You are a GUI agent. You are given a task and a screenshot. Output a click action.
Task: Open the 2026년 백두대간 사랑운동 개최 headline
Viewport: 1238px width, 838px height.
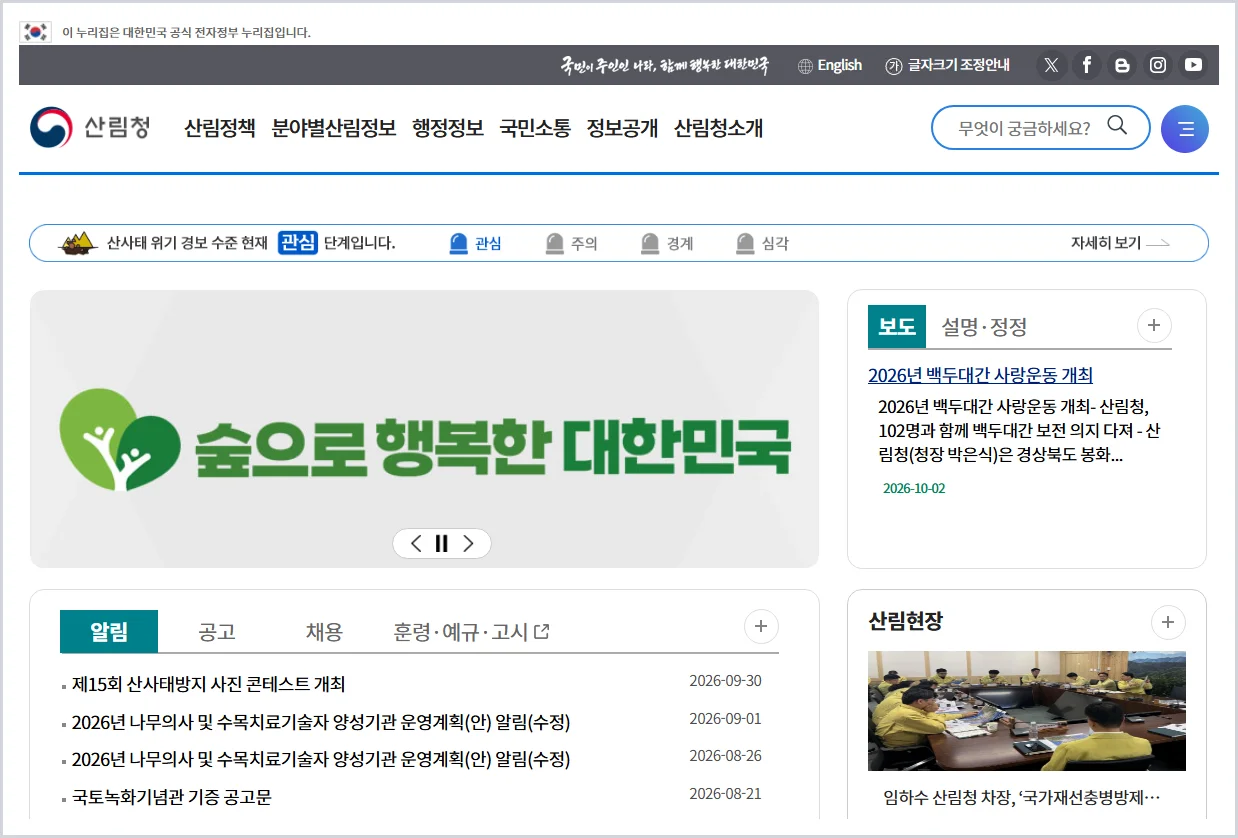980,375
